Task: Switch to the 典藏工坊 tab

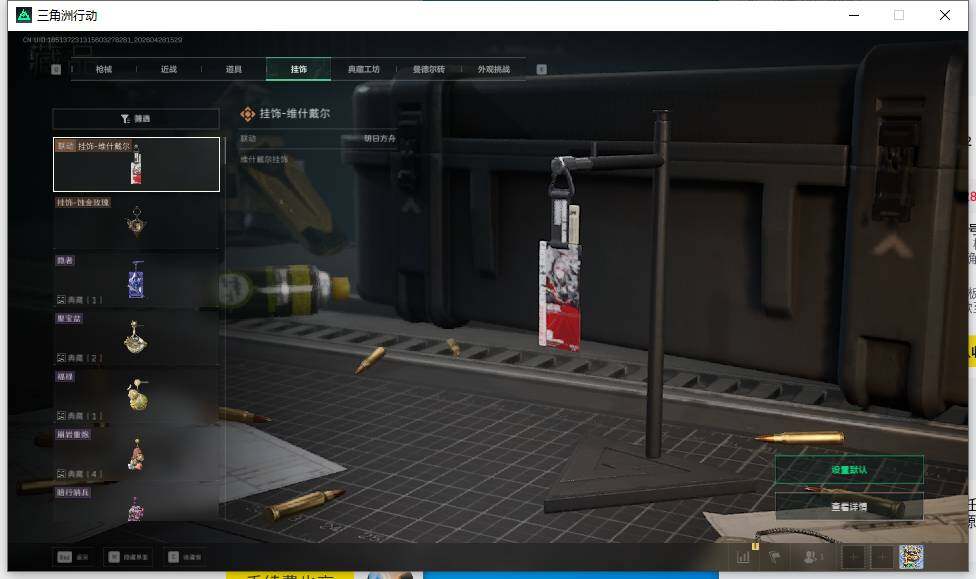Action: pos(364,69)
